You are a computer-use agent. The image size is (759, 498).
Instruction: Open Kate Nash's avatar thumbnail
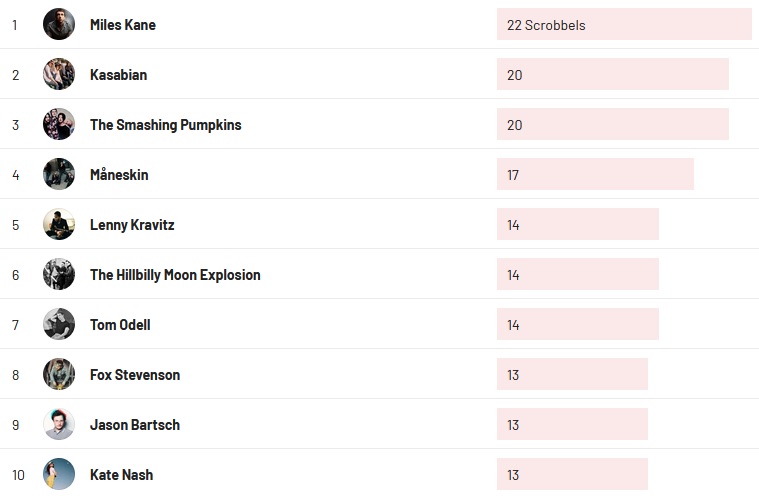point(59,474)
